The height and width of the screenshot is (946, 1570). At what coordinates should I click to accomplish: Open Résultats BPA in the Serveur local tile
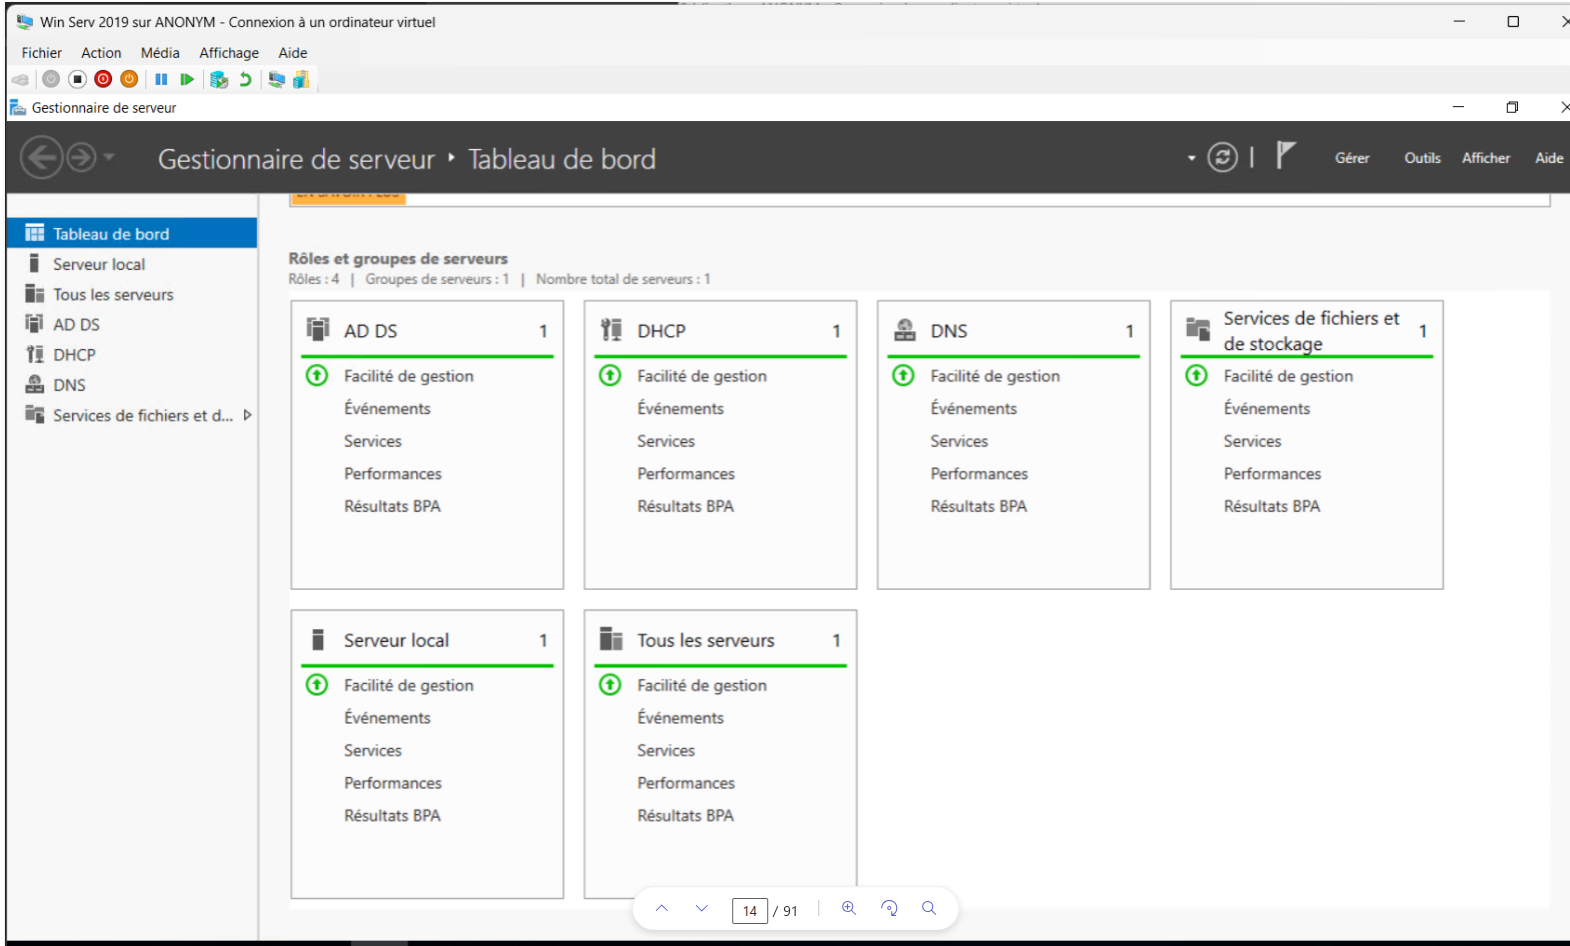click(x=392, y=815)
